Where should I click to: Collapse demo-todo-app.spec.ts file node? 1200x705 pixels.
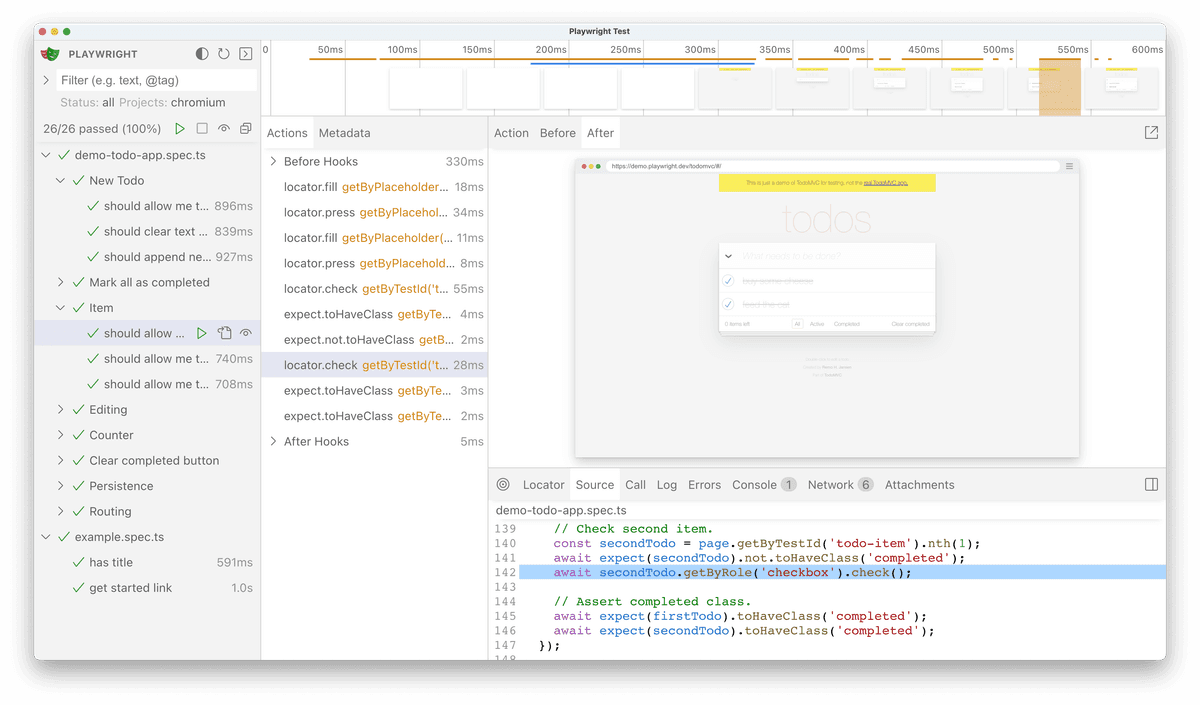click(x=46, y=155)
